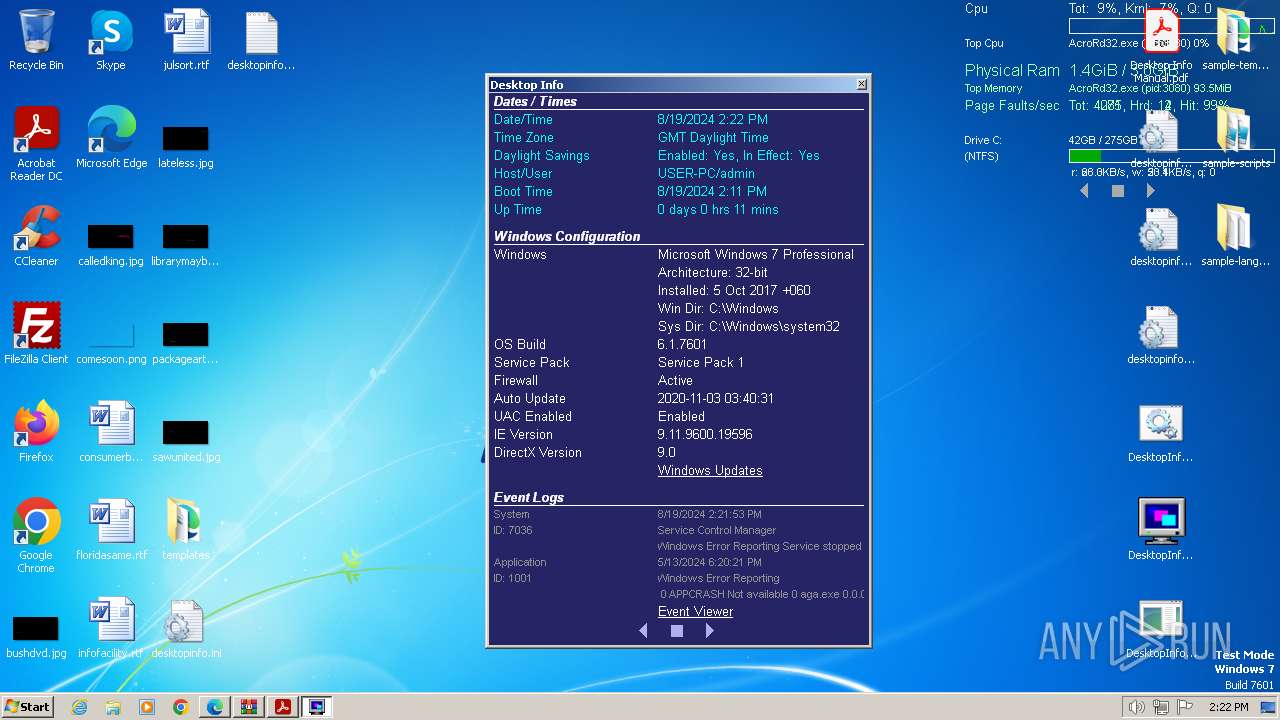Select the Google Chrome desktop shortcut
This screenshot has height=720, width=1280.
coord(36,536)
